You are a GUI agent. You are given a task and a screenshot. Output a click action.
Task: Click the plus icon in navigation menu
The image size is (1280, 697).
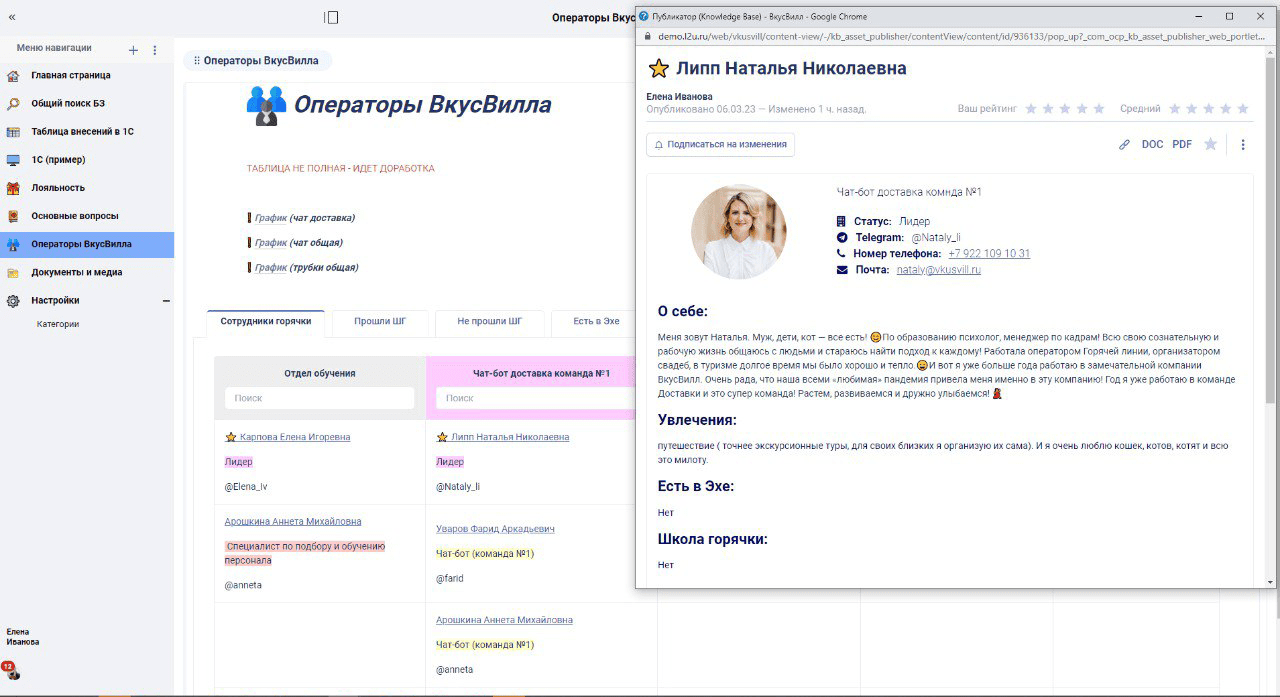point(134,50)
